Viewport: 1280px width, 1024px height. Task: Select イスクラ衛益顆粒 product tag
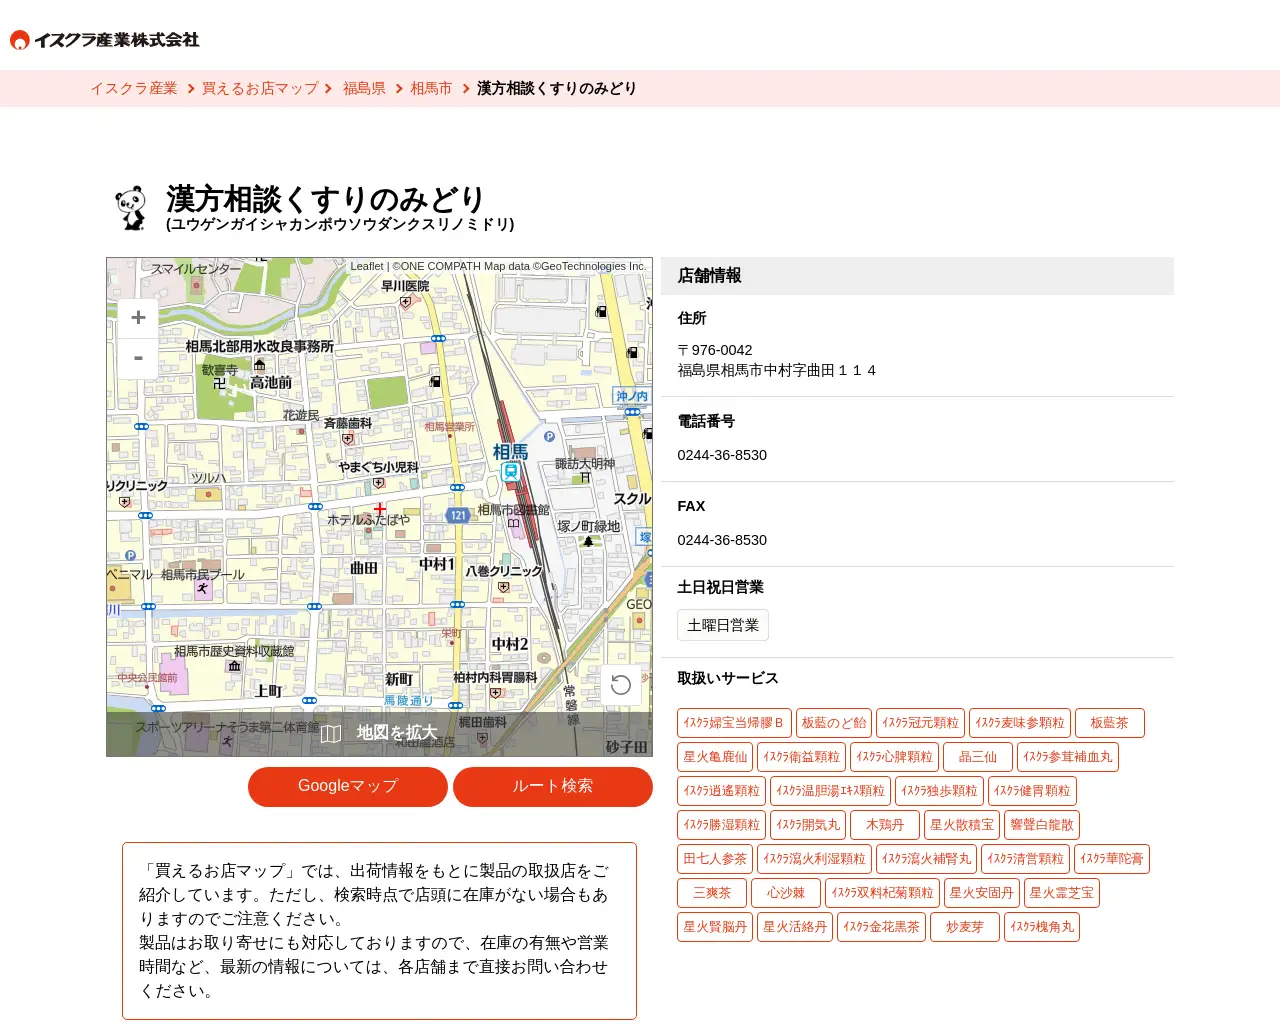(x=801, y=757)
